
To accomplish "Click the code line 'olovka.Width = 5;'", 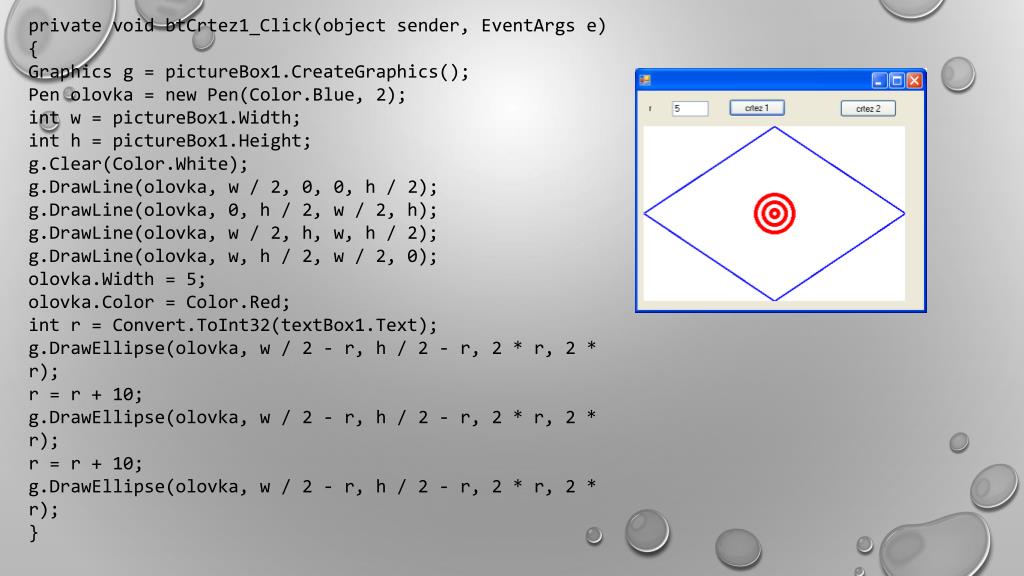I will tap(117, 279).
